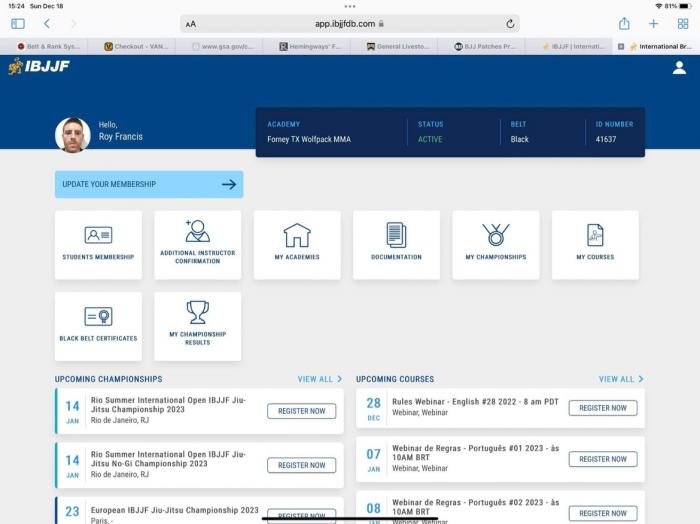Switch to the www.gsa.gov tab
The height and width of the screenshot is (524, 700).
click(223, 46)
